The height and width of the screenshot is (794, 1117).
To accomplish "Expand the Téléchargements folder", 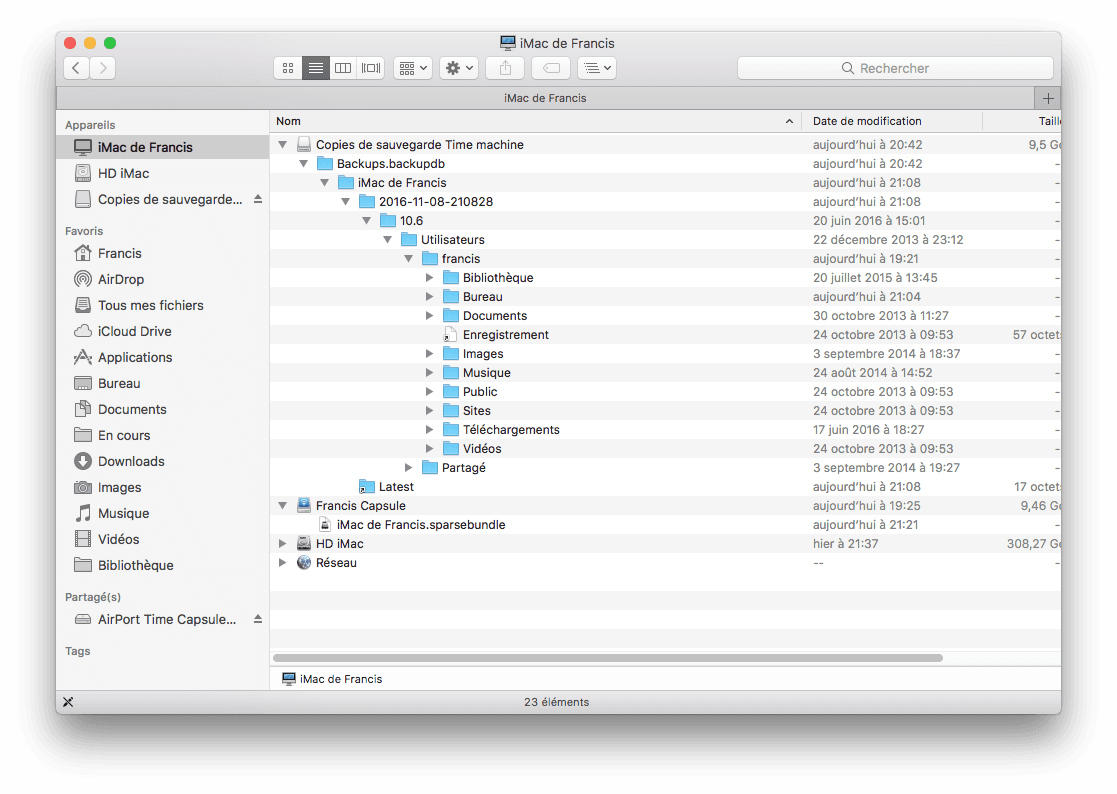I will 430,429.
